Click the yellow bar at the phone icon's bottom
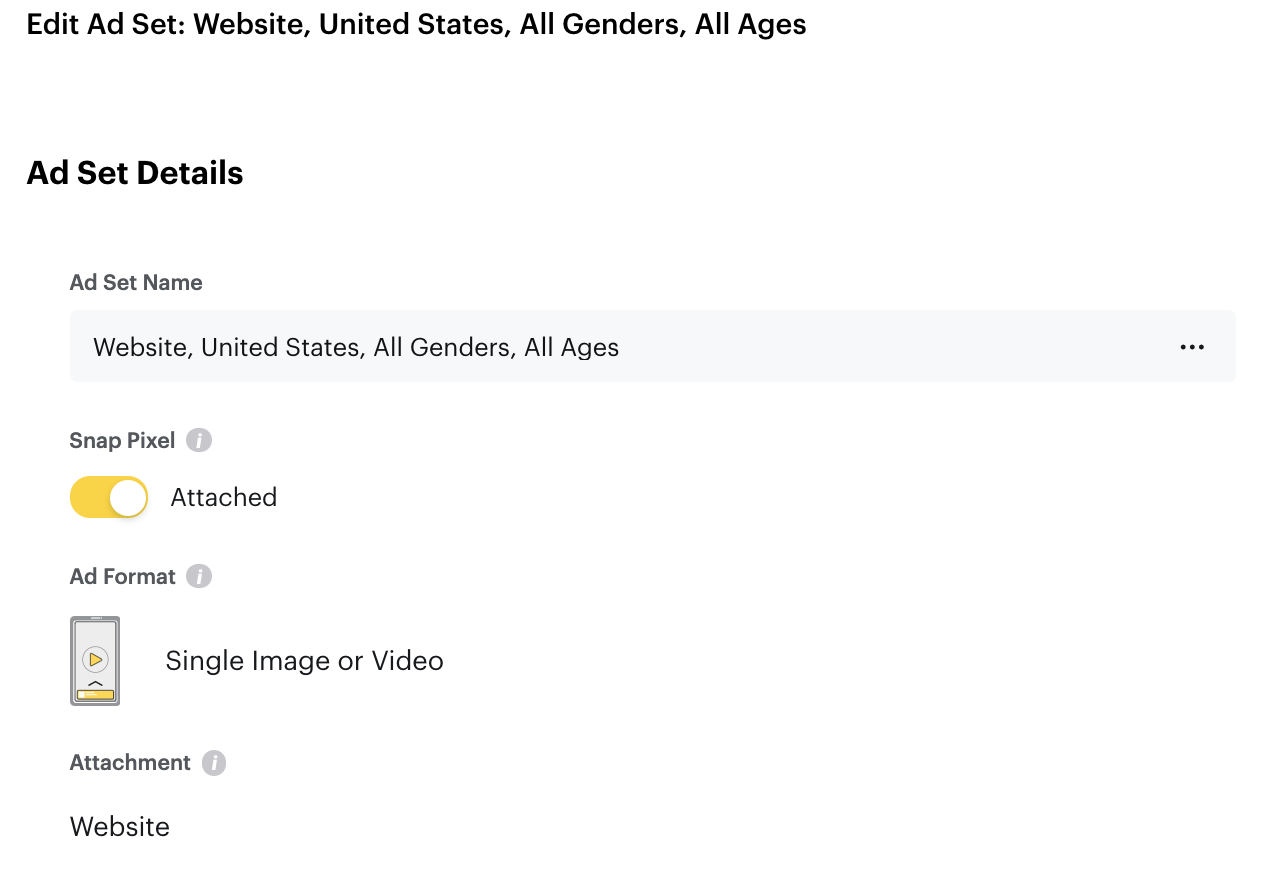 tap(95, 694)
